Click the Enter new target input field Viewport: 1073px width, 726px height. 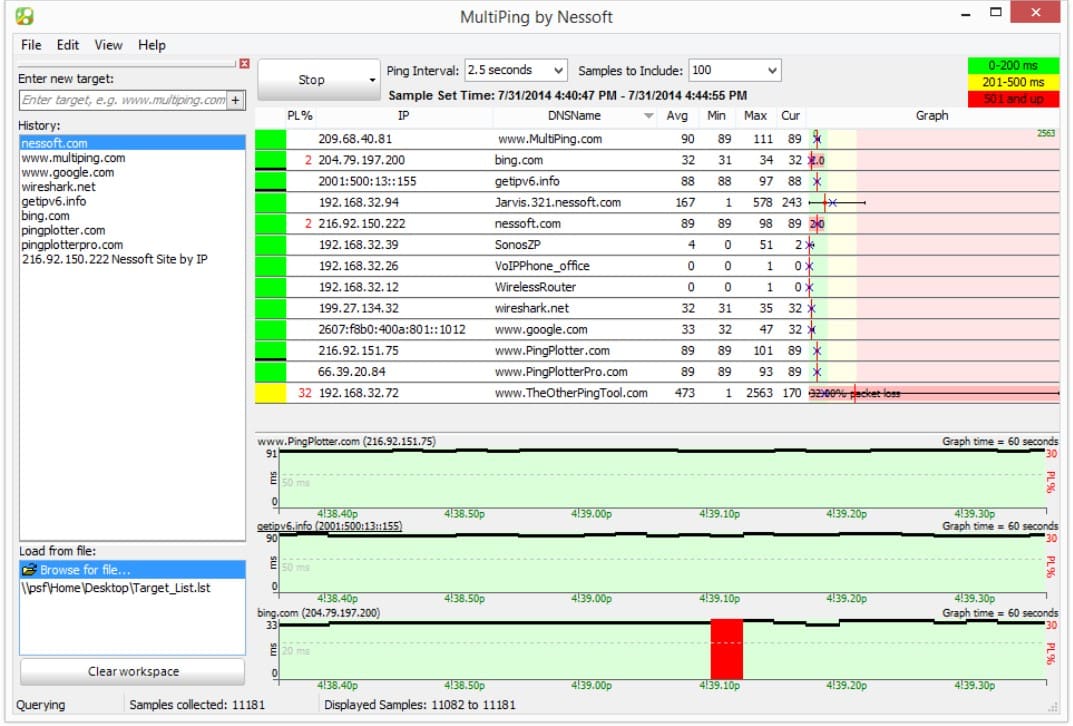click(123, 100)
